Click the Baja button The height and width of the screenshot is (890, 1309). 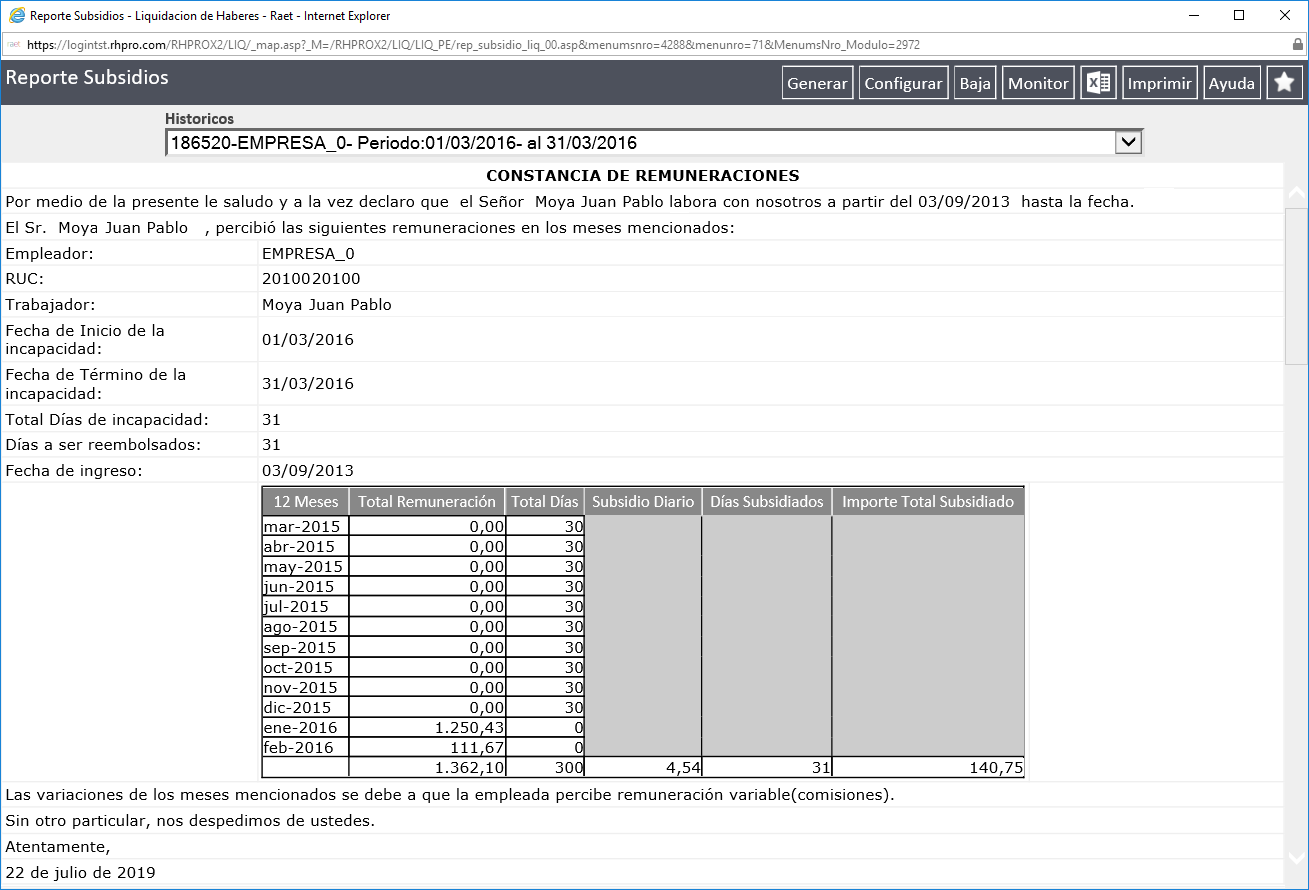(975, 83)
